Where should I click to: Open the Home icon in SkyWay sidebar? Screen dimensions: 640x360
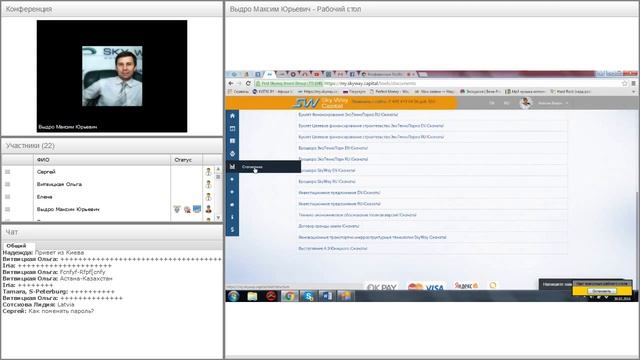click(x=232, y=116)
